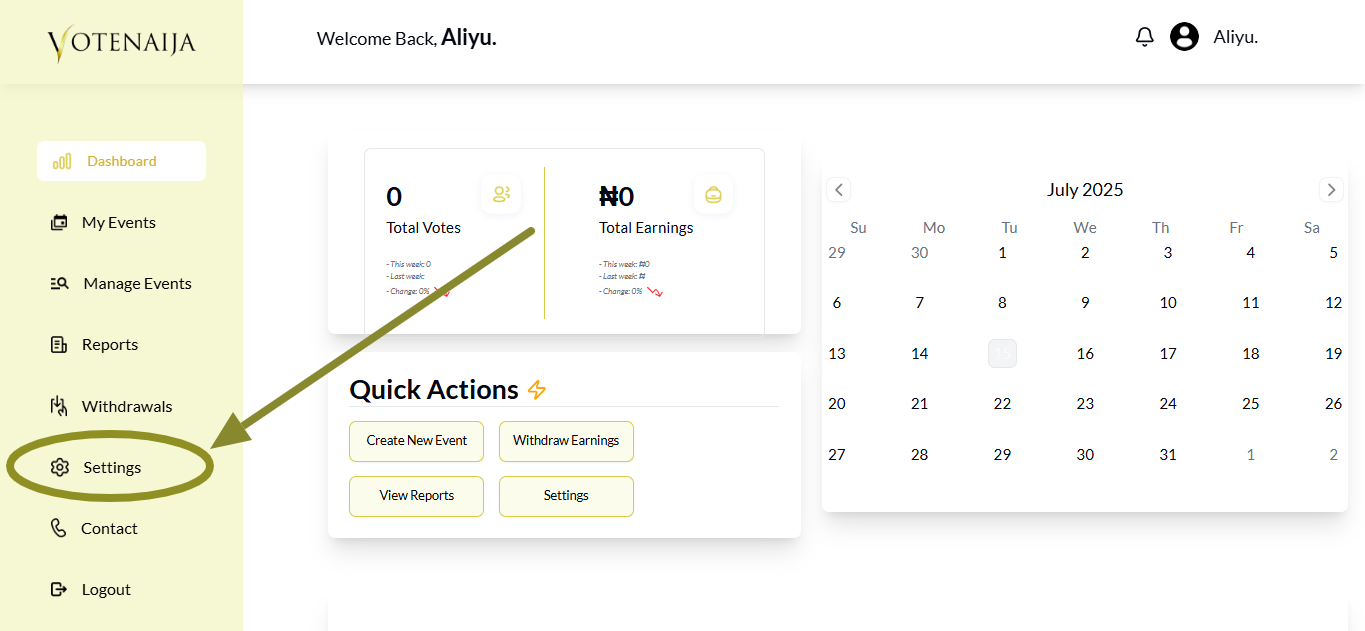Navigate to Manage Events page
The image size is (1365, 631).
pyautogui.click(x=137, y=283)
